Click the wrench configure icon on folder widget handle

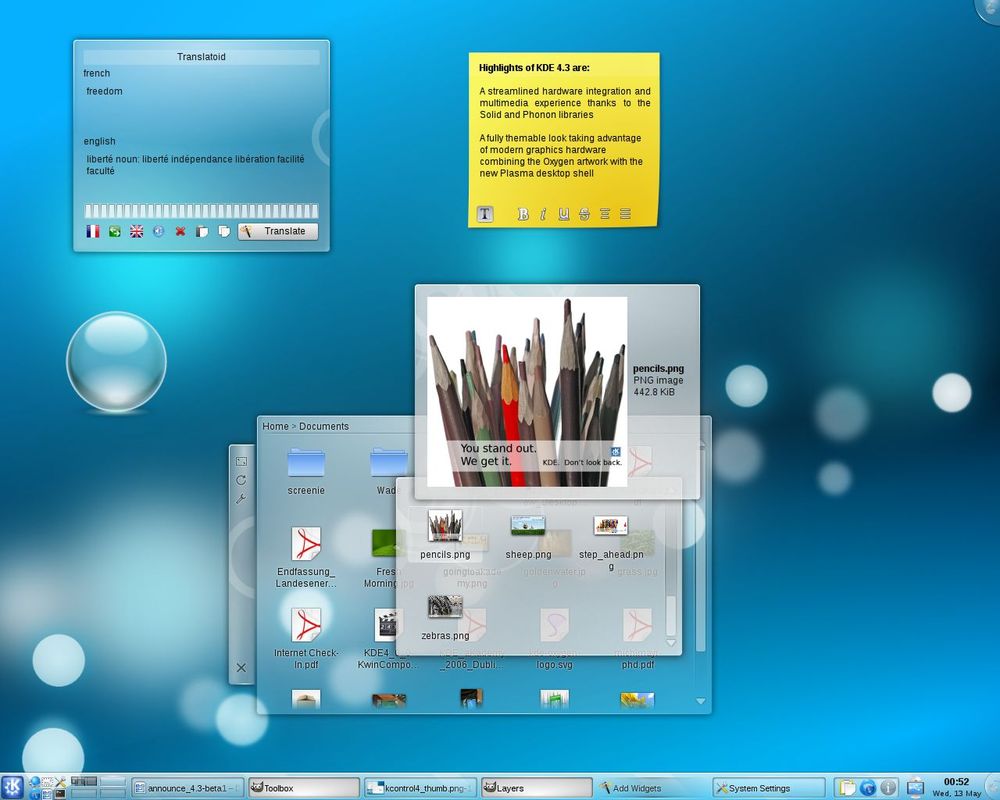coord(241,498)
